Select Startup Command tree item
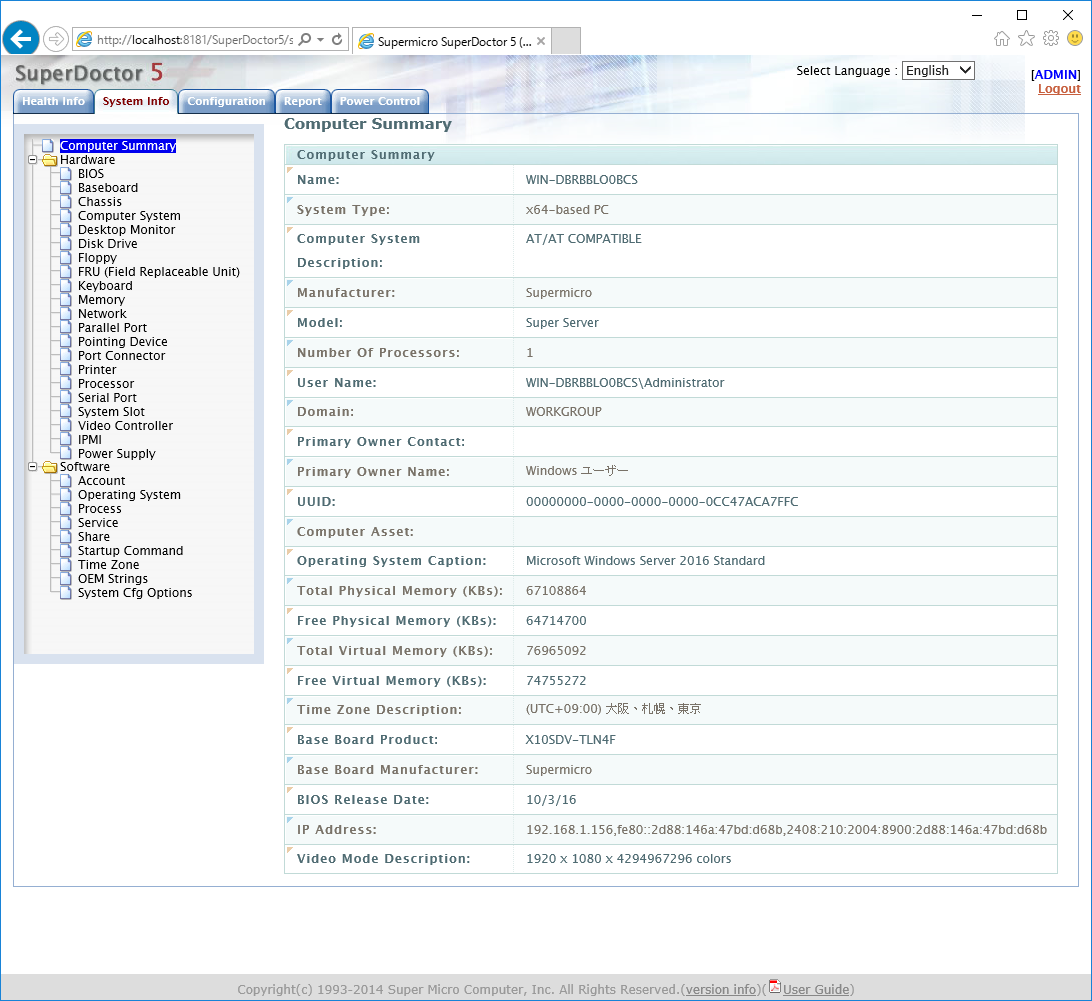Screen dimensions: 1092x1001 pos(130,550)
